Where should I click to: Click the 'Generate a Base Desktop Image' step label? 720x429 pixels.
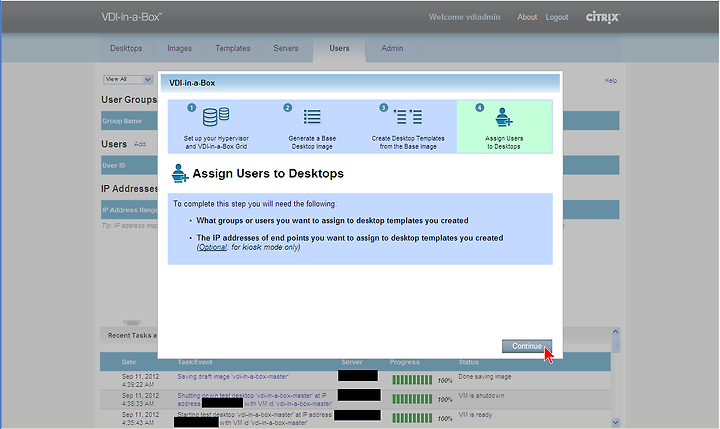[312, 142]
